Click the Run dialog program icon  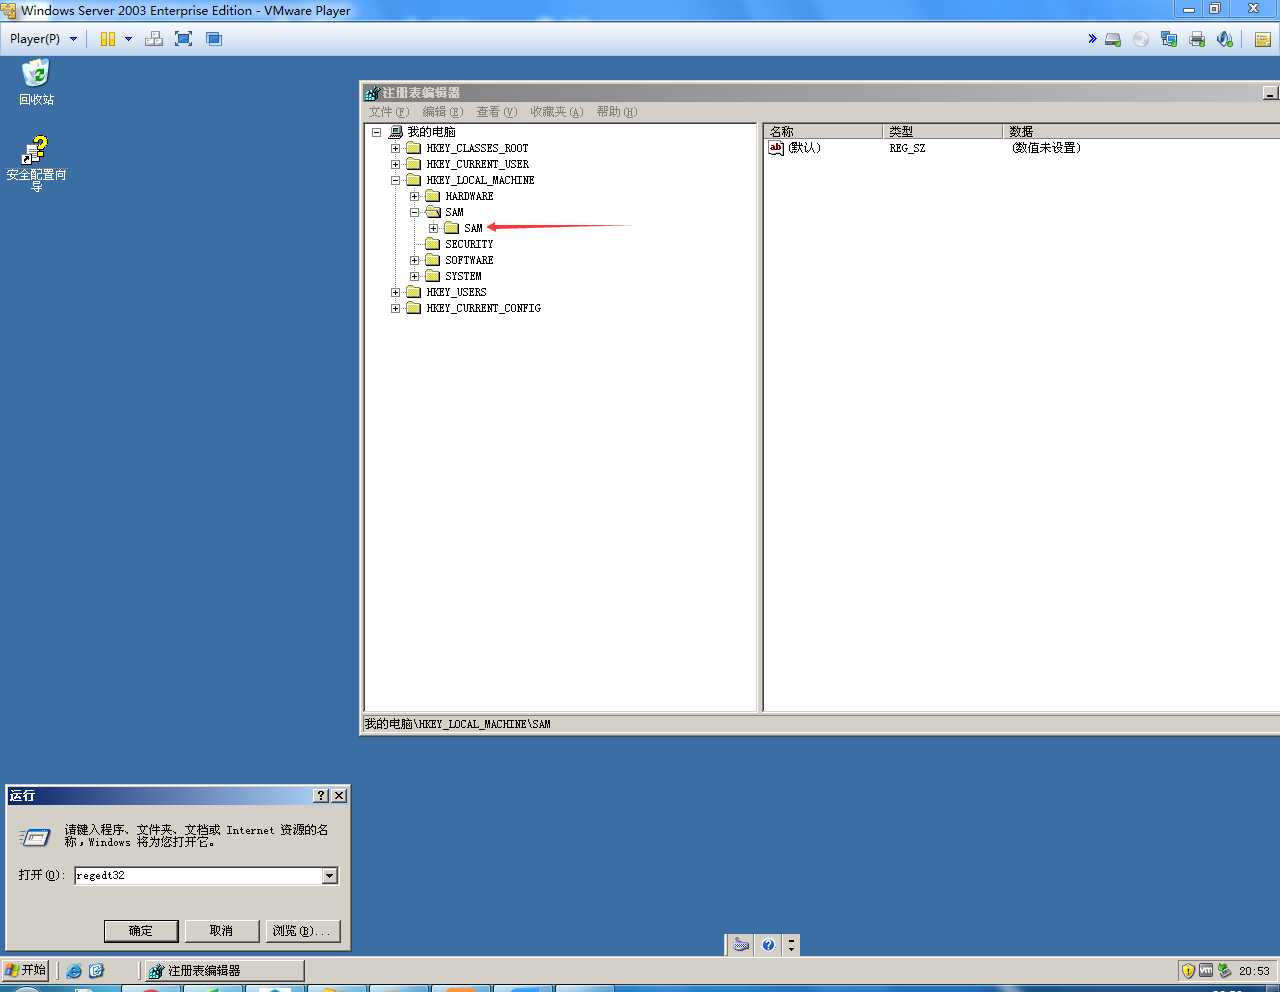(x=35, y=837)
